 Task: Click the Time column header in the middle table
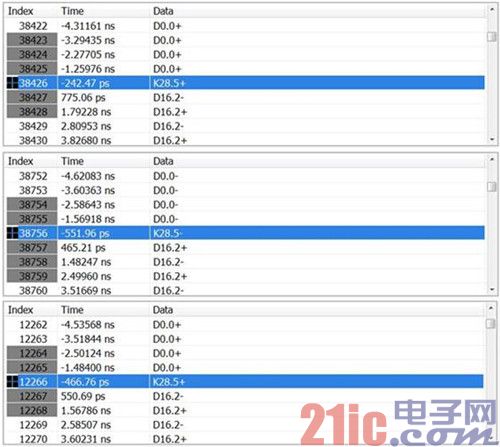click(72, 161)
